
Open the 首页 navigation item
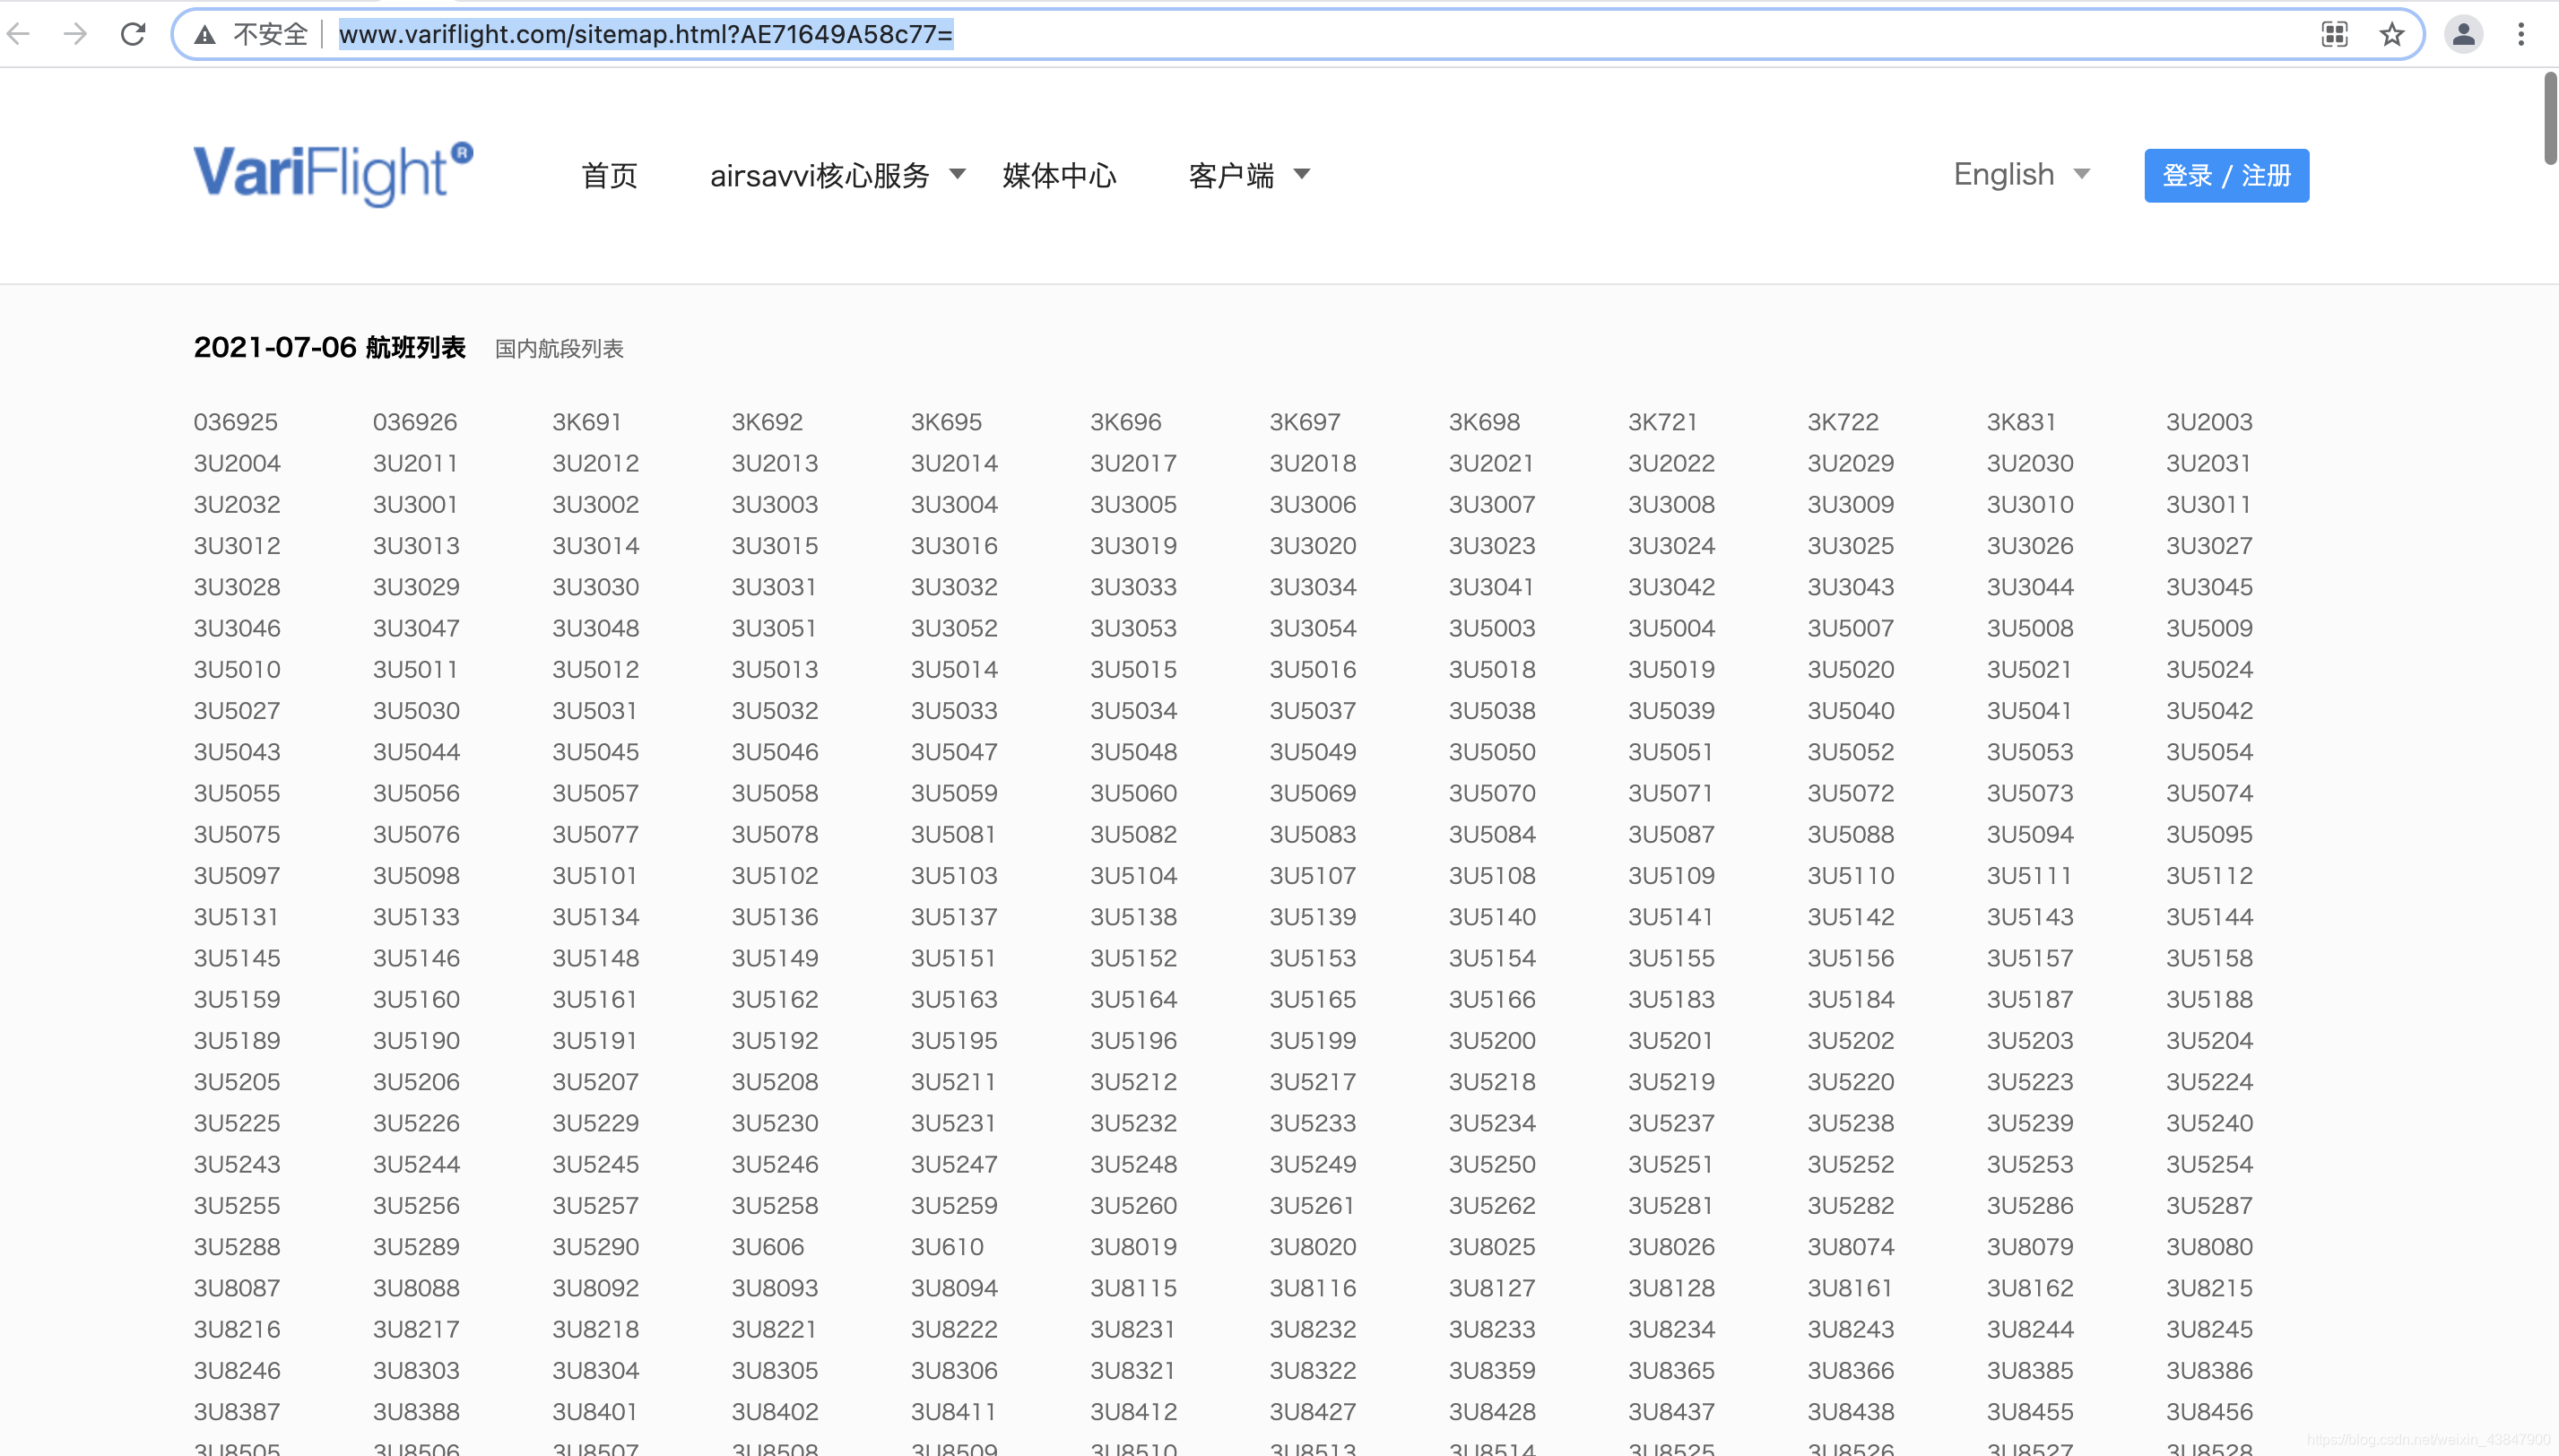point(609,176)
